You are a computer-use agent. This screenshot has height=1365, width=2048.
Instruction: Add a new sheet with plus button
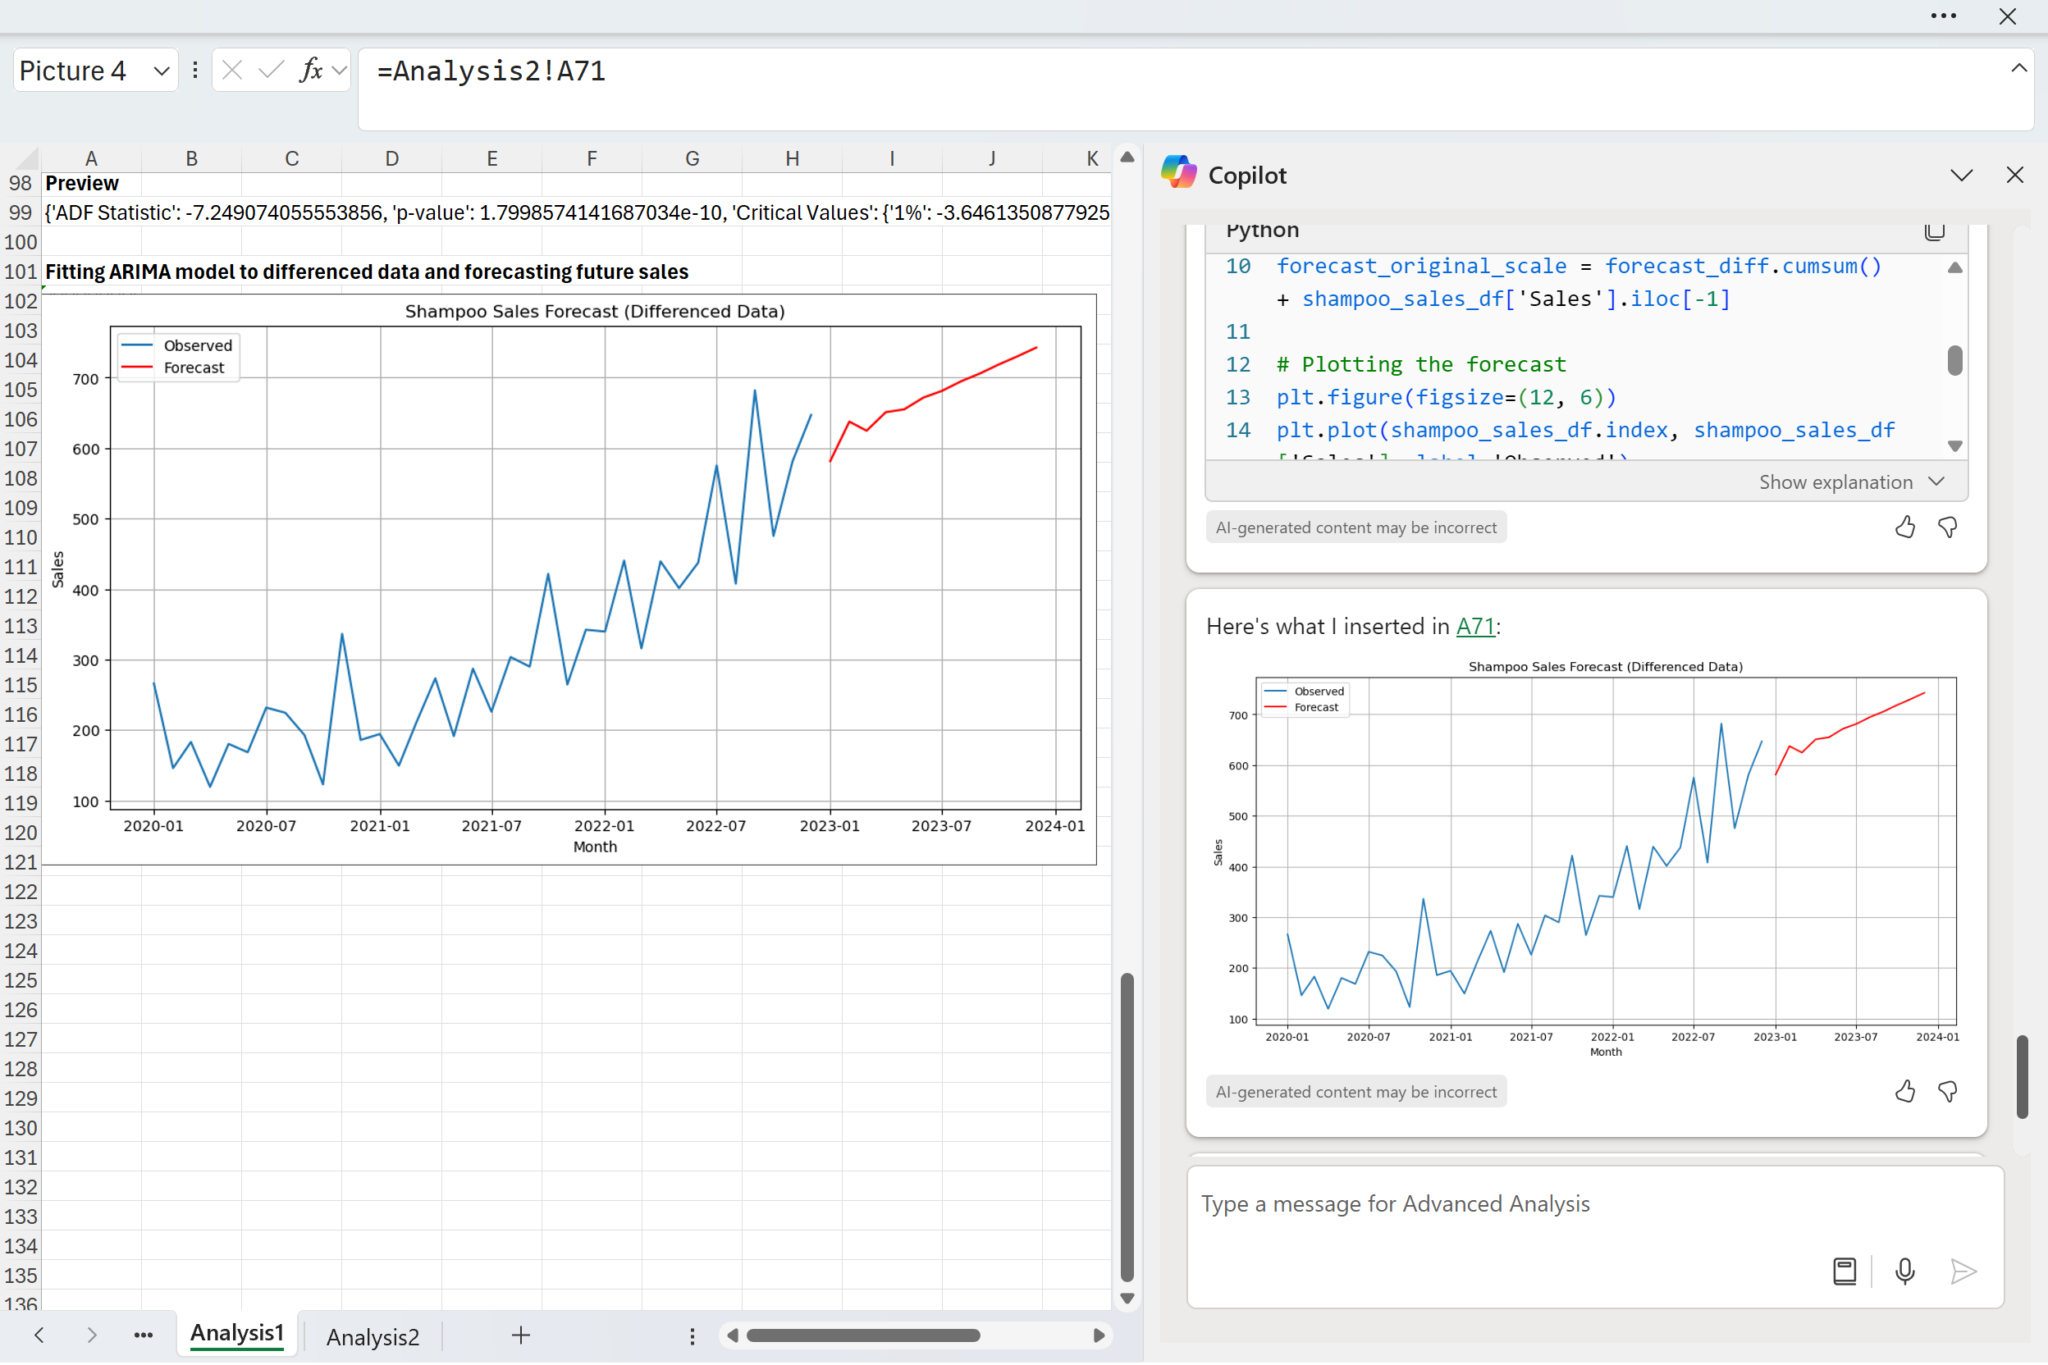click(521, 1335)
